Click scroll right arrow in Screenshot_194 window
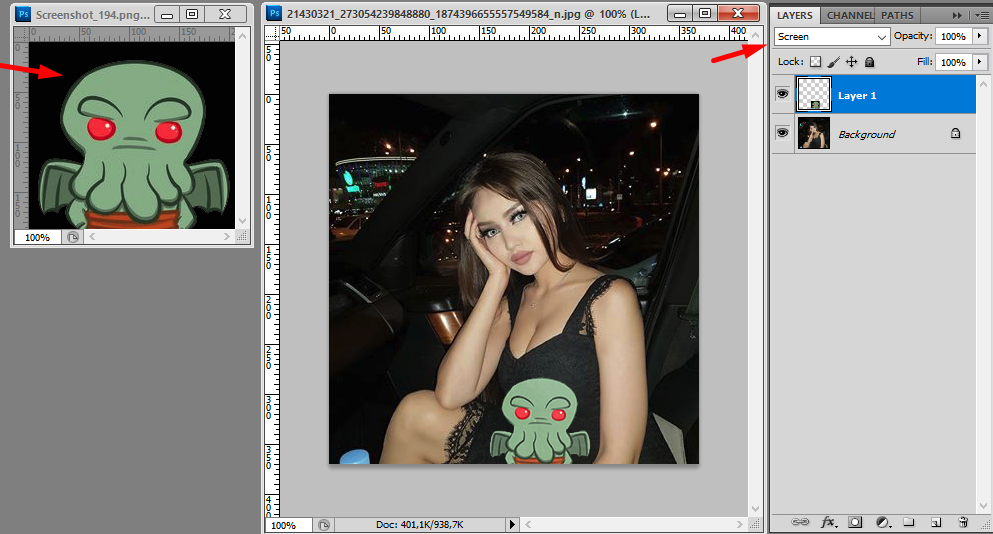This screenshot has height=534, width=993. [x=227, y=237]
